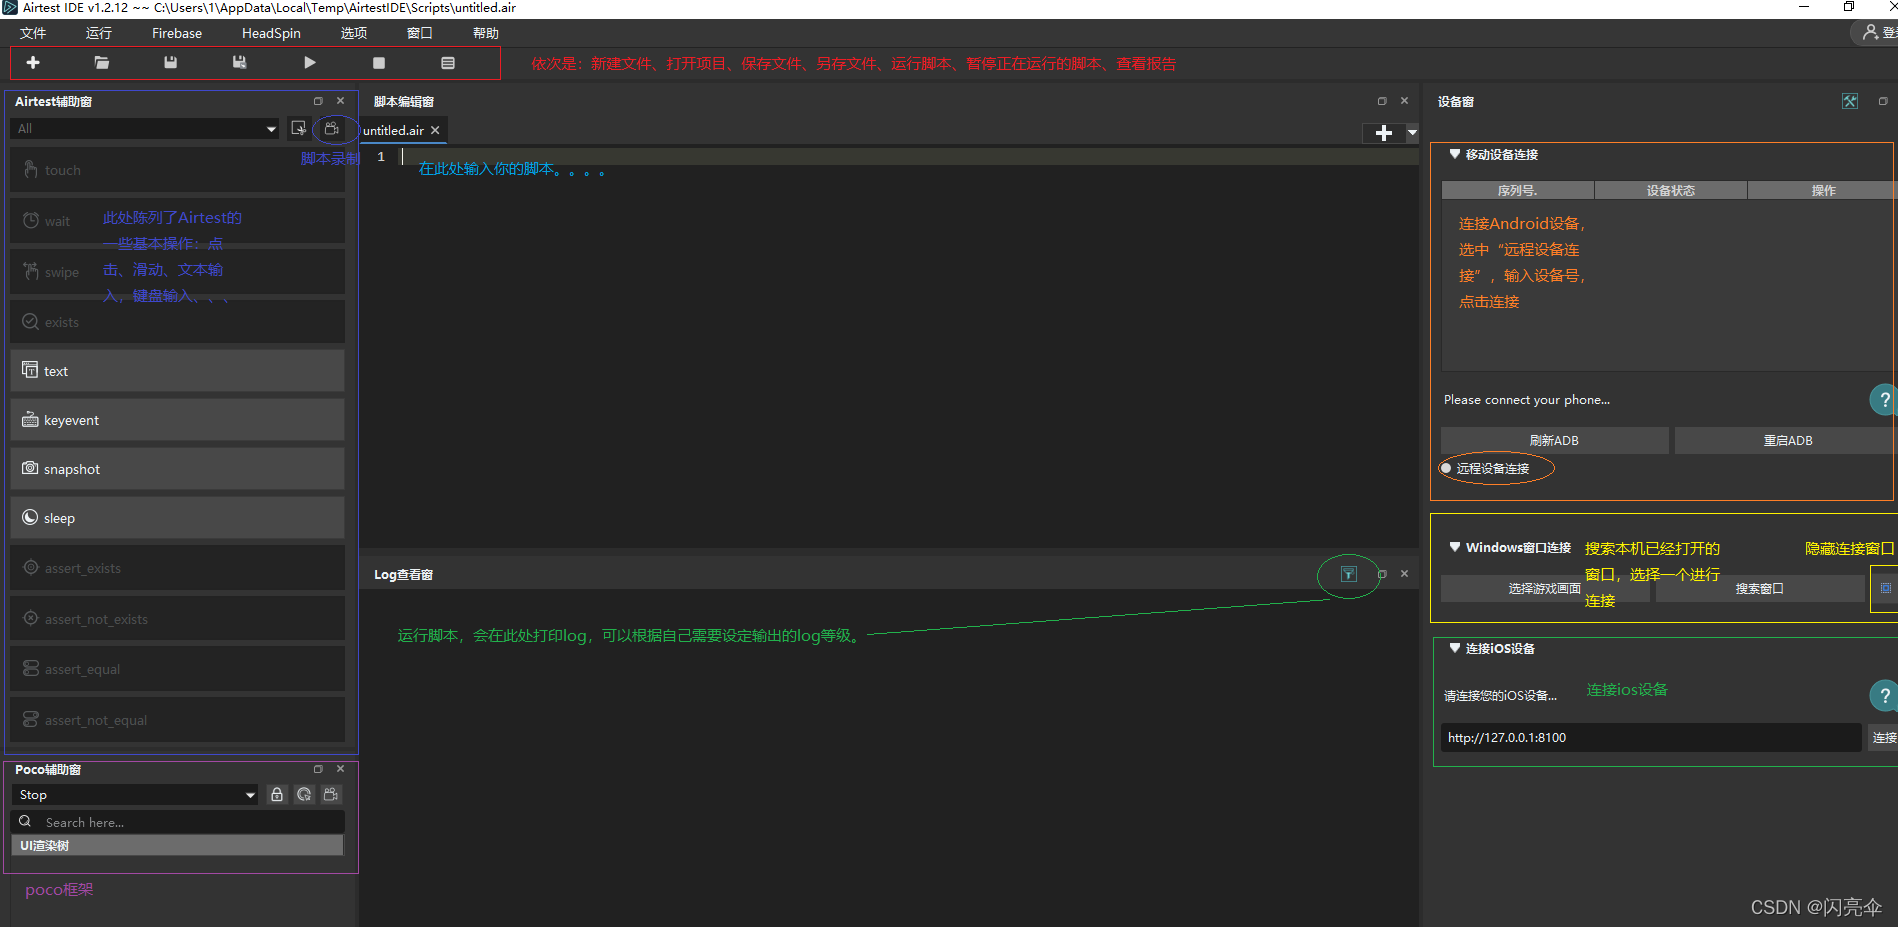Click the screenshot capture icon in Airtest panel

point(298,128)
